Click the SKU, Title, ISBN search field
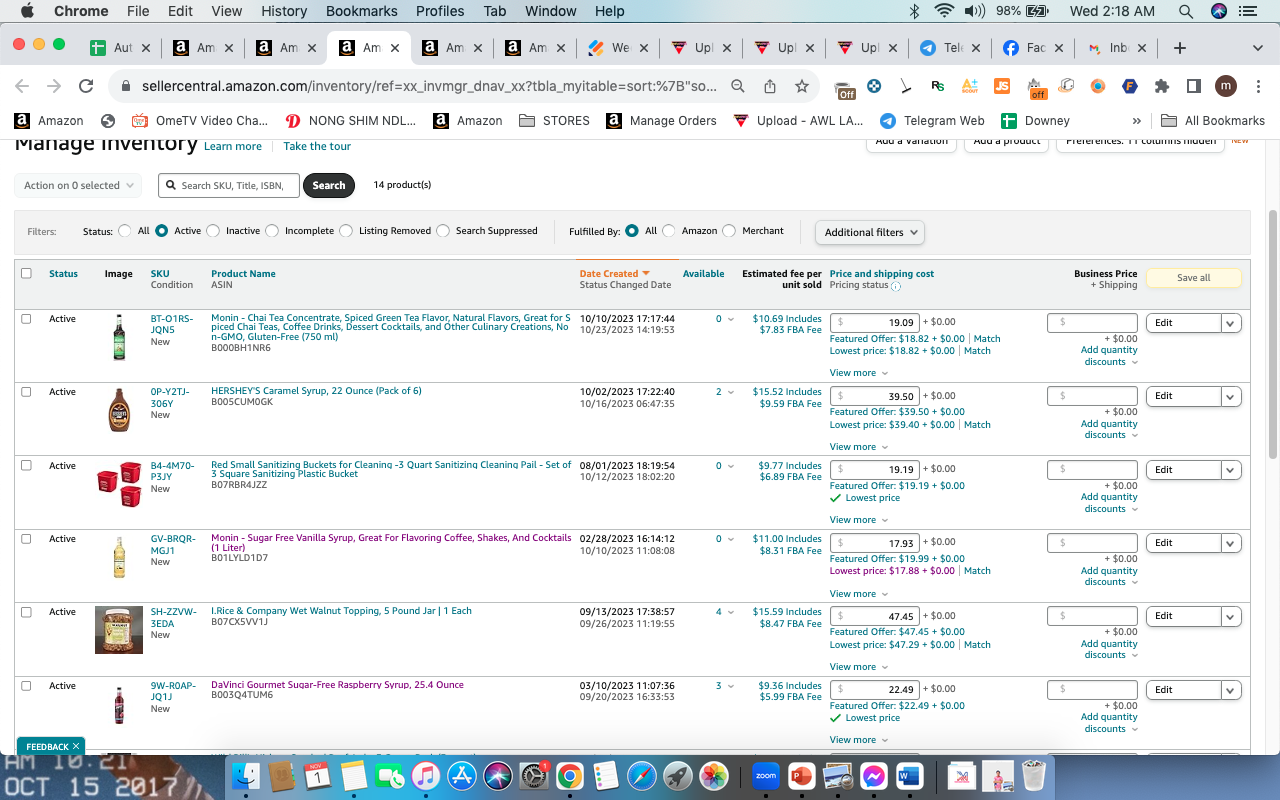1280x800 pixels. click(229, 185)
